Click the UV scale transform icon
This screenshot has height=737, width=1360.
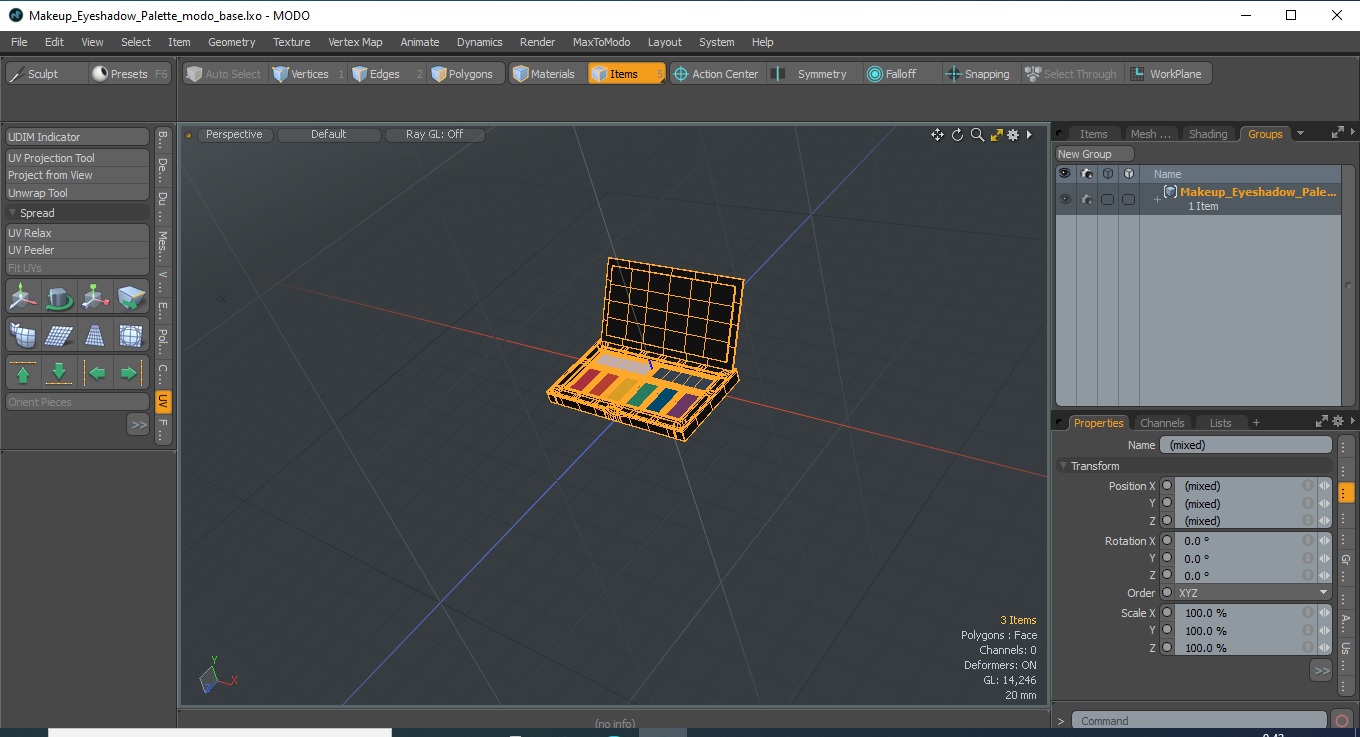pos(95,297)
